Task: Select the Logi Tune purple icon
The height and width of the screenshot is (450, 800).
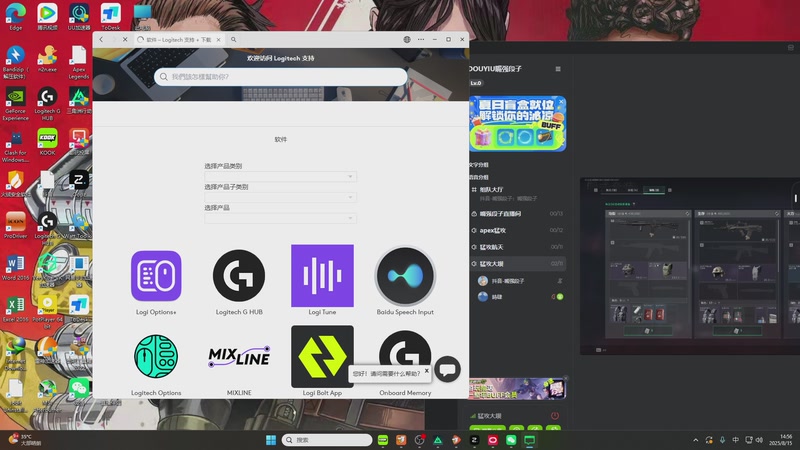Action: 322,276
